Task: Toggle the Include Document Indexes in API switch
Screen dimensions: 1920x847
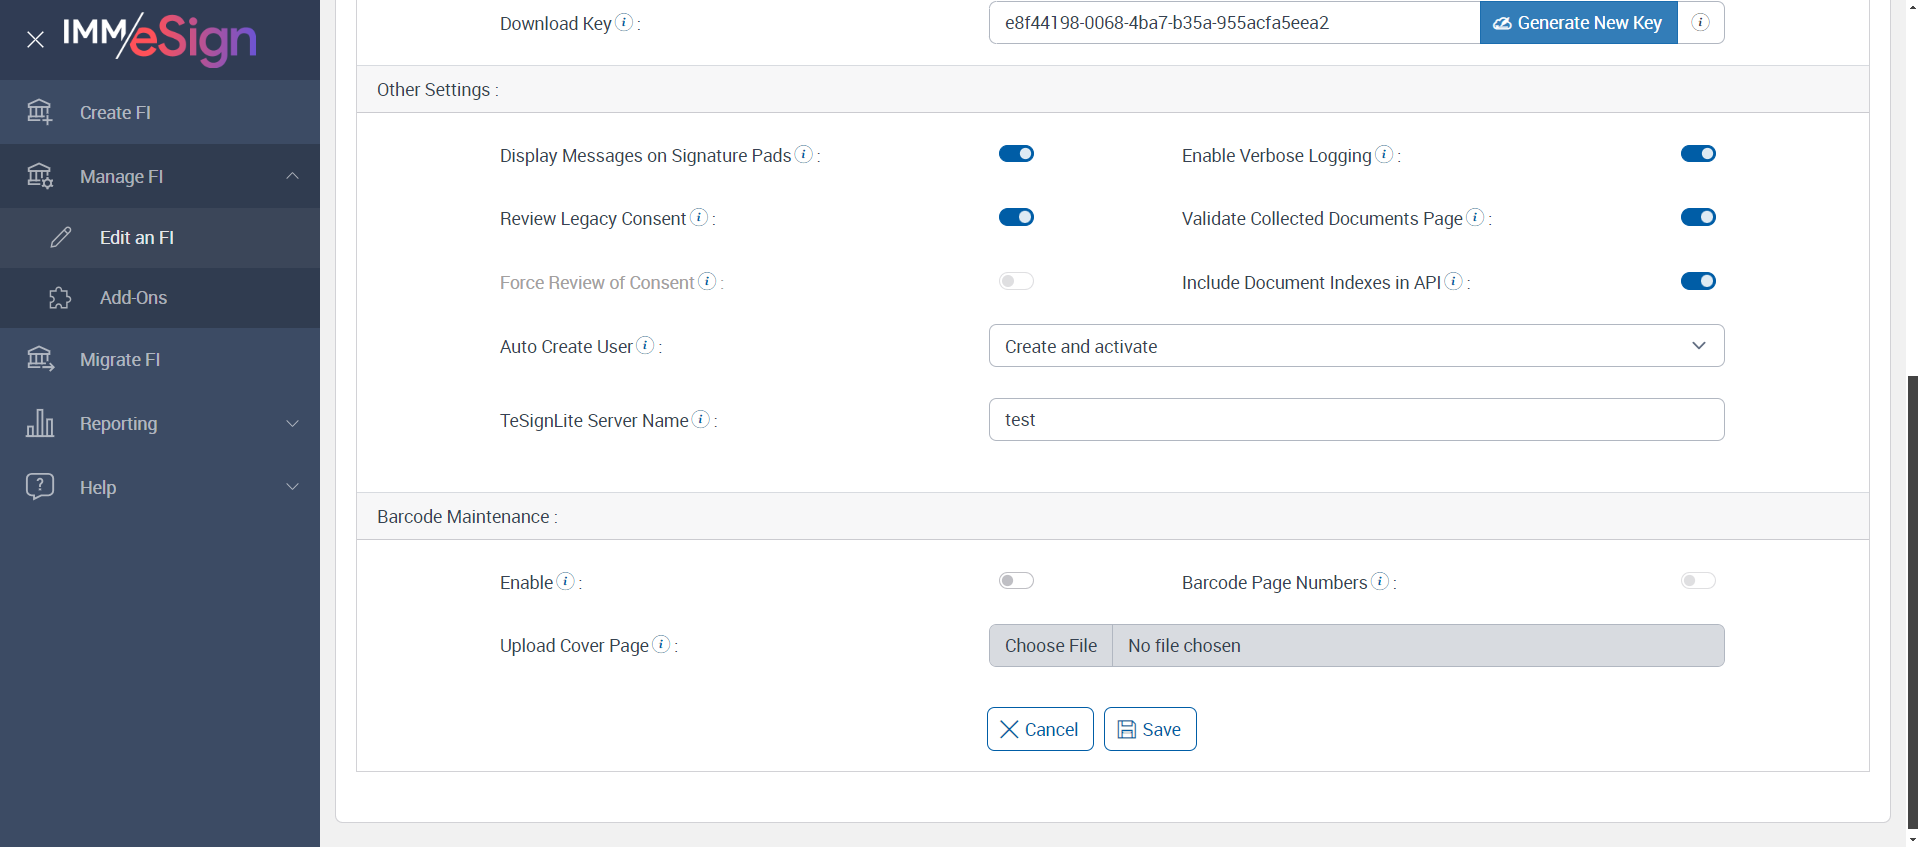Action: [x=1698, y=281]
